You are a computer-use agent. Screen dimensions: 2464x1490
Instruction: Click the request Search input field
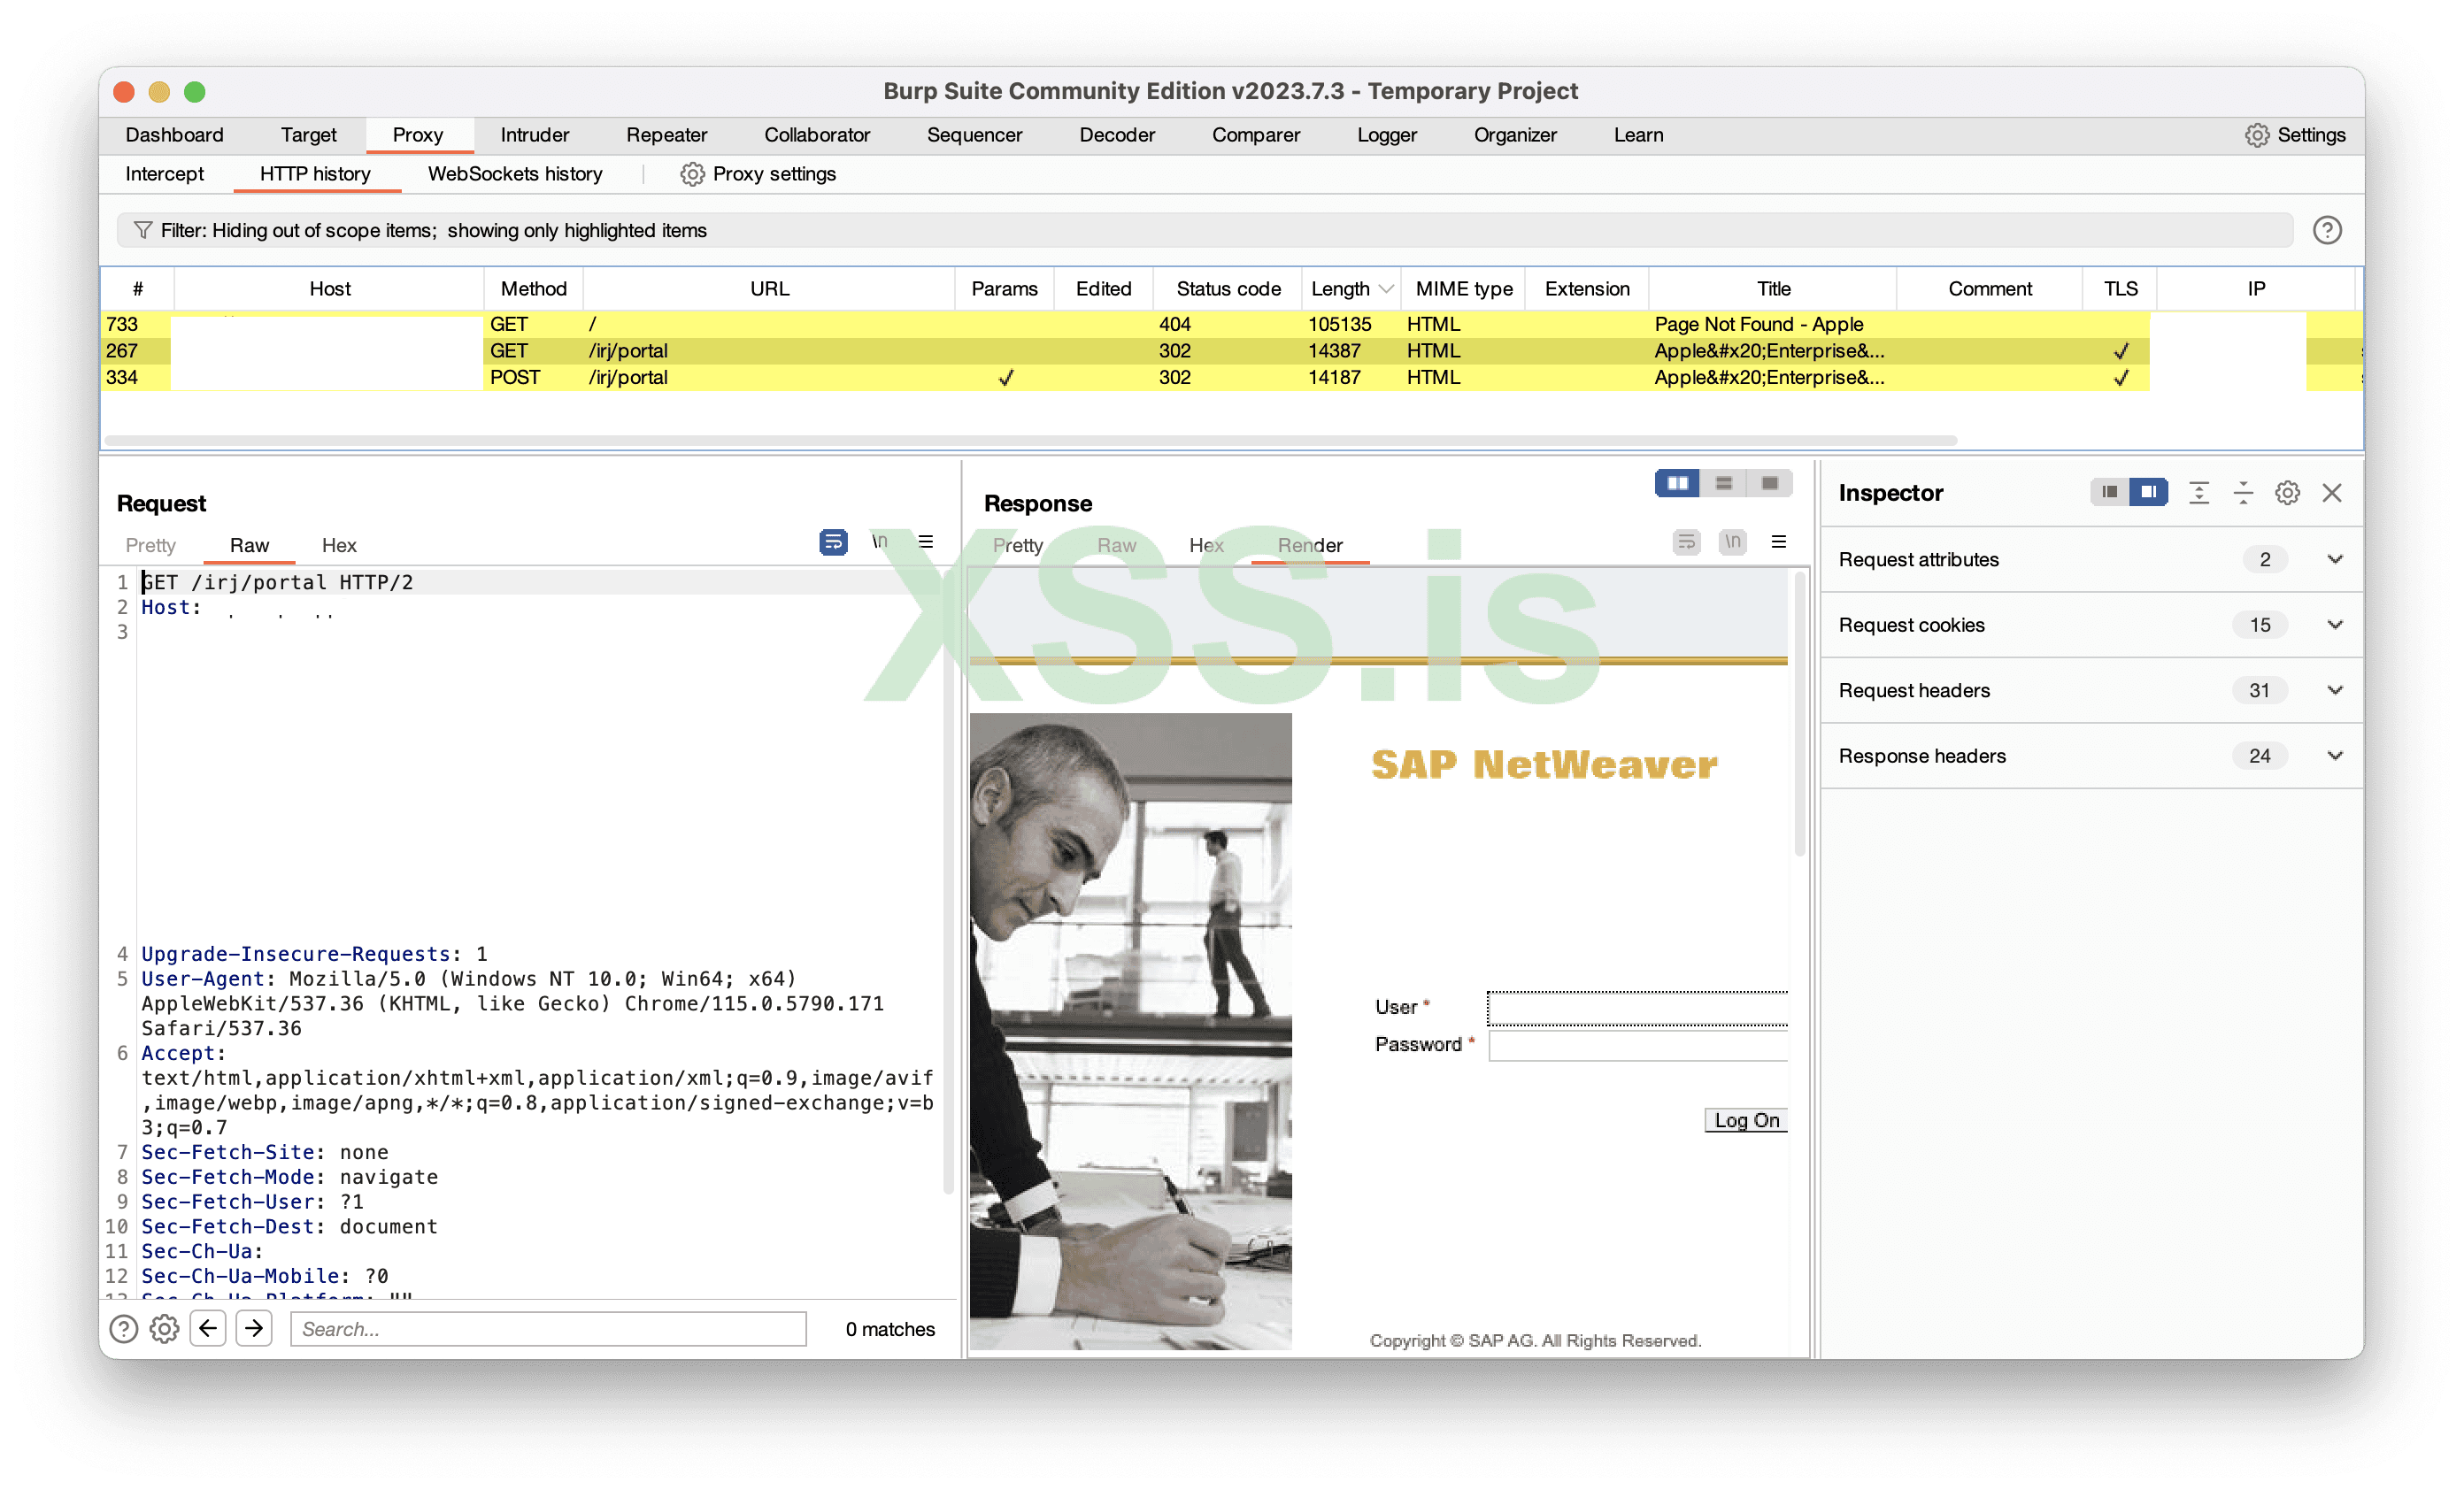pyautogui.click(x=548, y=1328)
